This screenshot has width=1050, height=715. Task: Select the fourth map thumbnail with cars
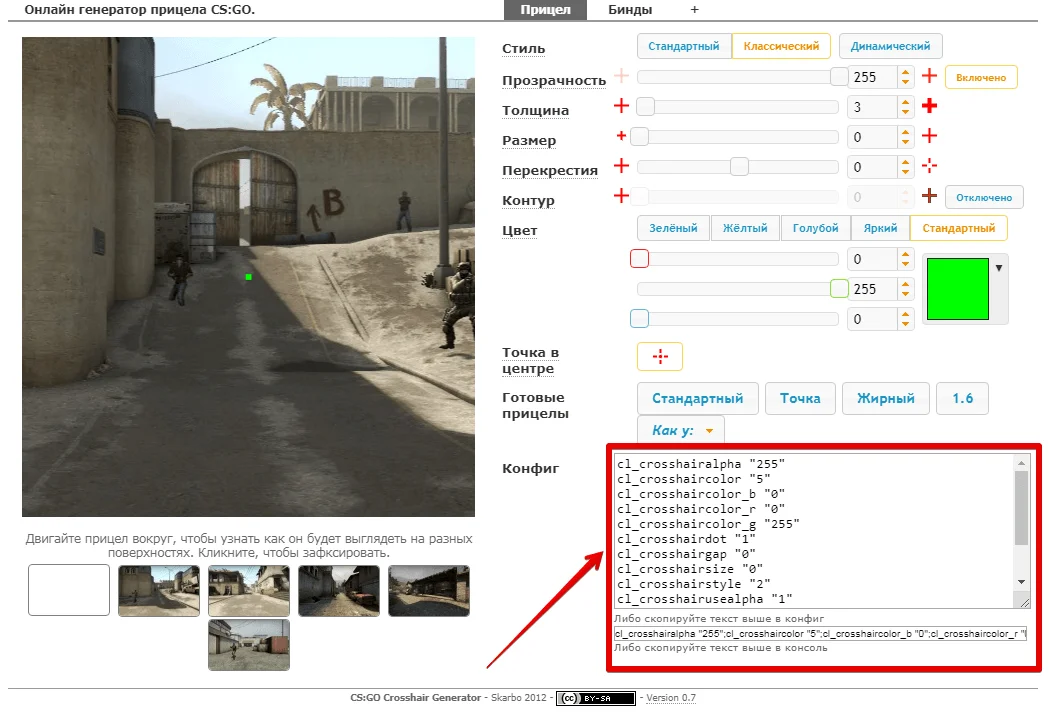pos(339,590)
